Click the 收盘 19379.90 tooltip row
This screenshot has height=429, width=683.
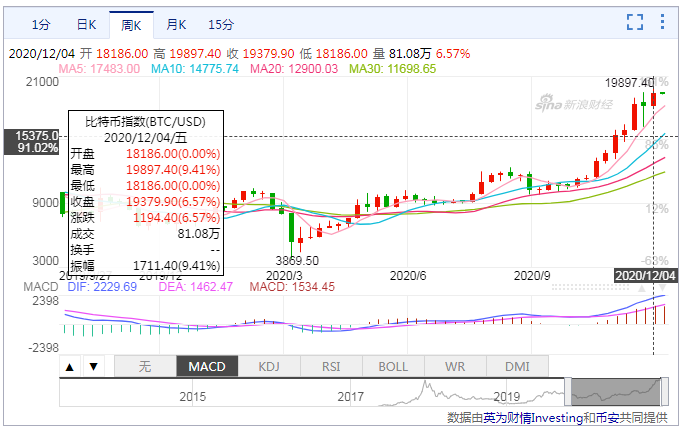tap(145, 202)
